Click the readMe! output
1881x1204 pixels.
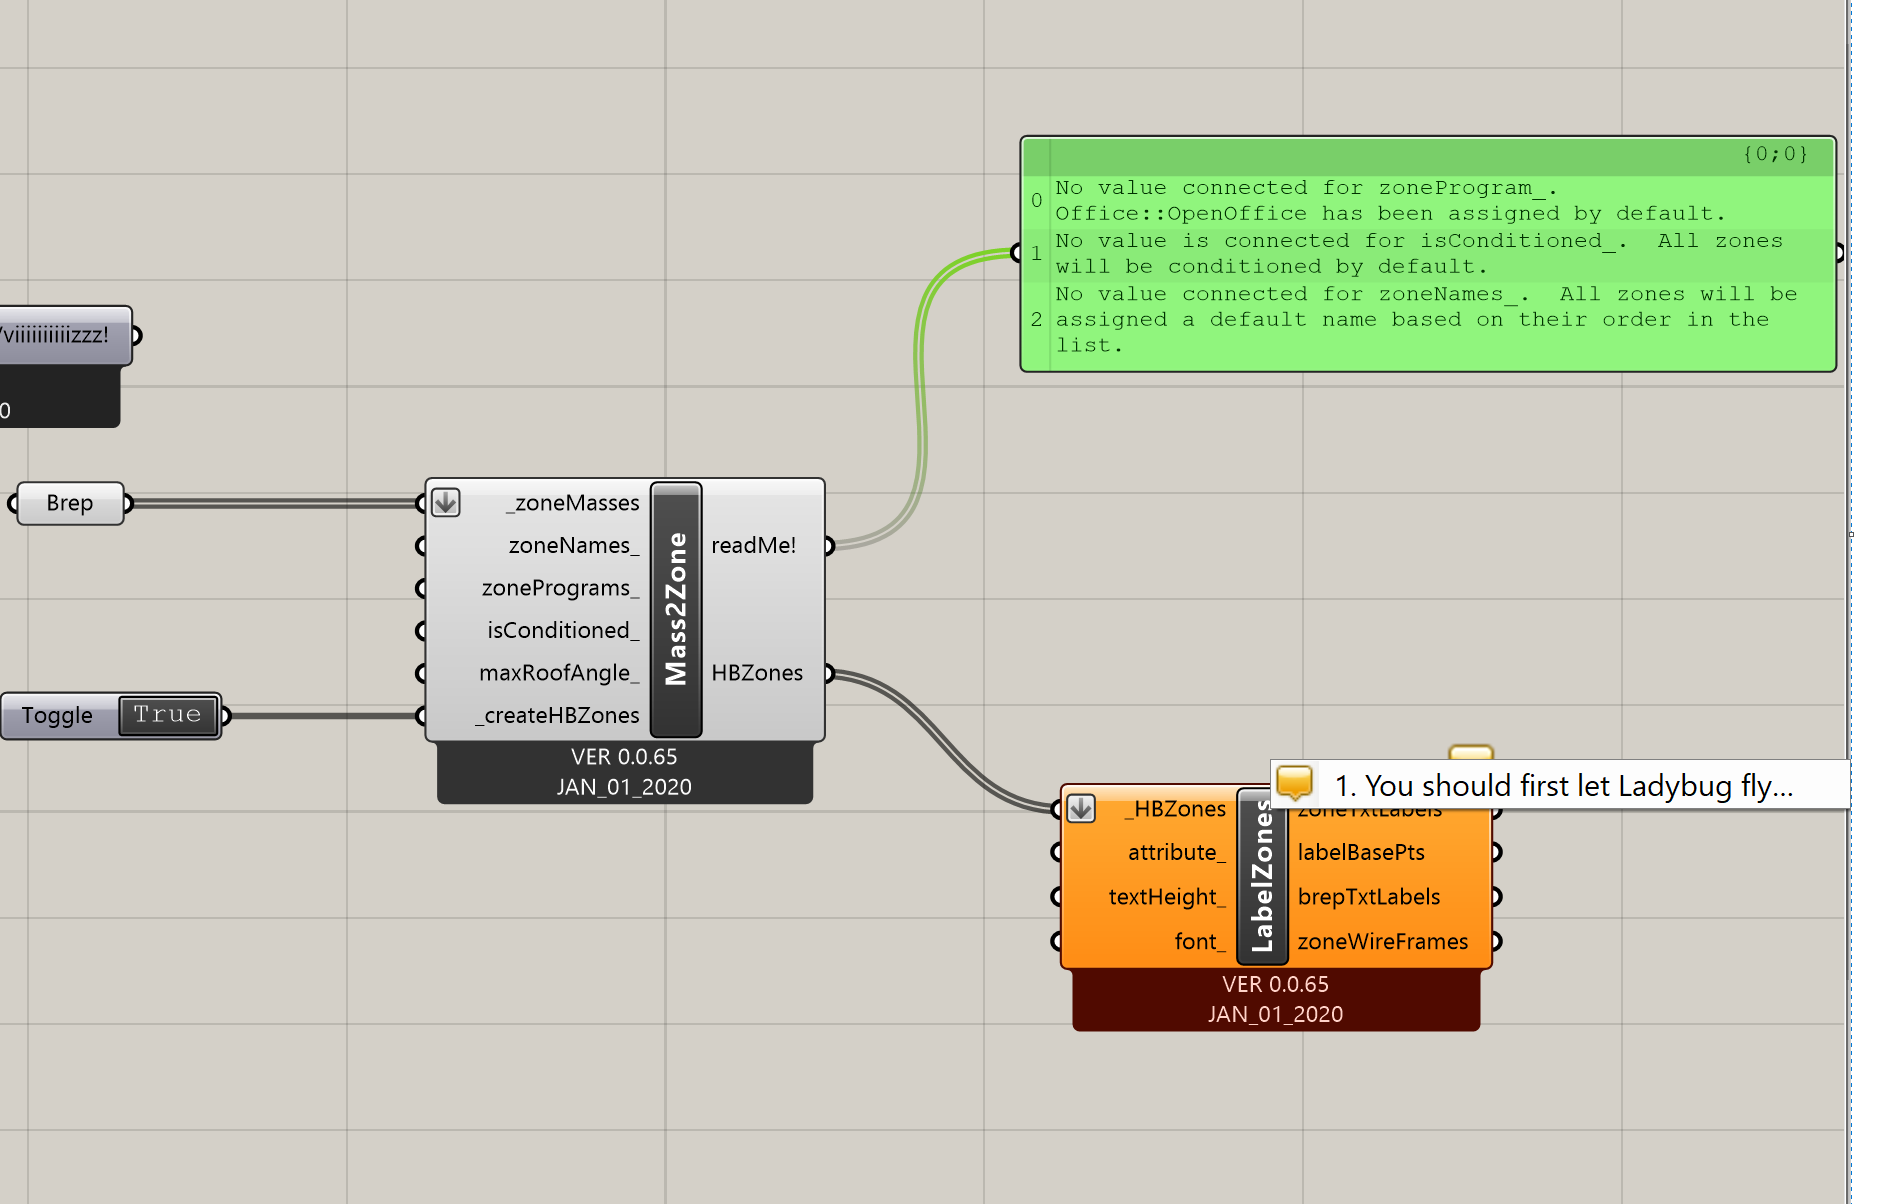click(x=754, y=545)
